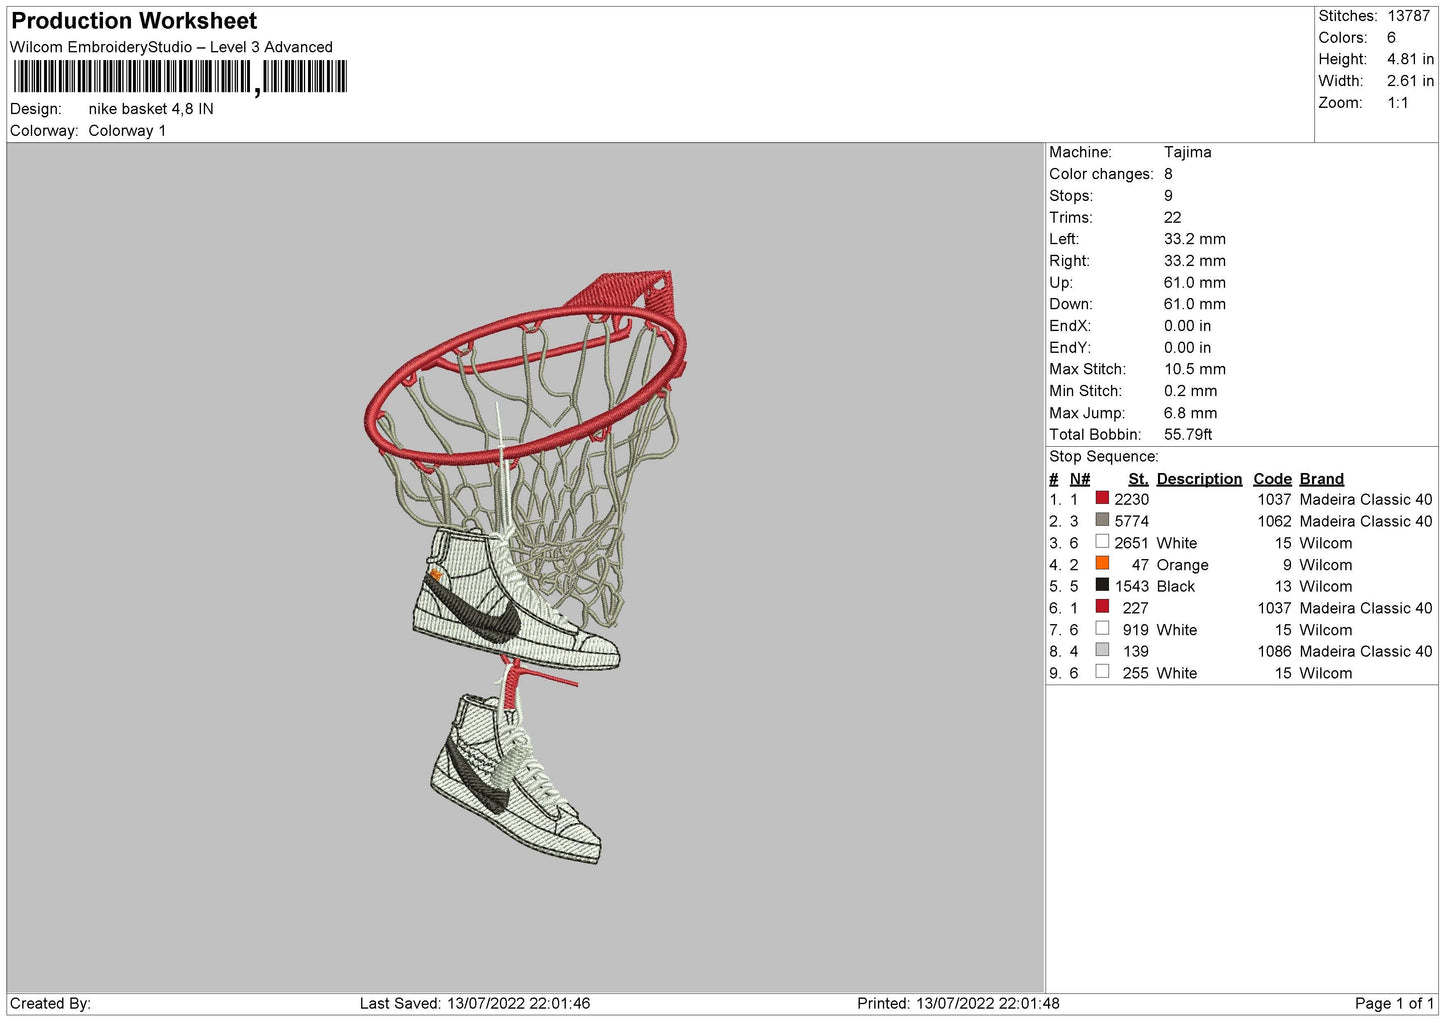Click the 'Brand' column header

click(1321, 479)
